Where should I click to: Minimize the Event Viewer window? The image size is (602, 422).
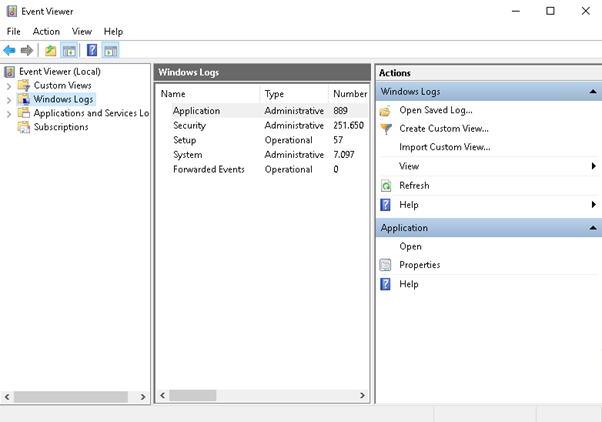(516, 11)
